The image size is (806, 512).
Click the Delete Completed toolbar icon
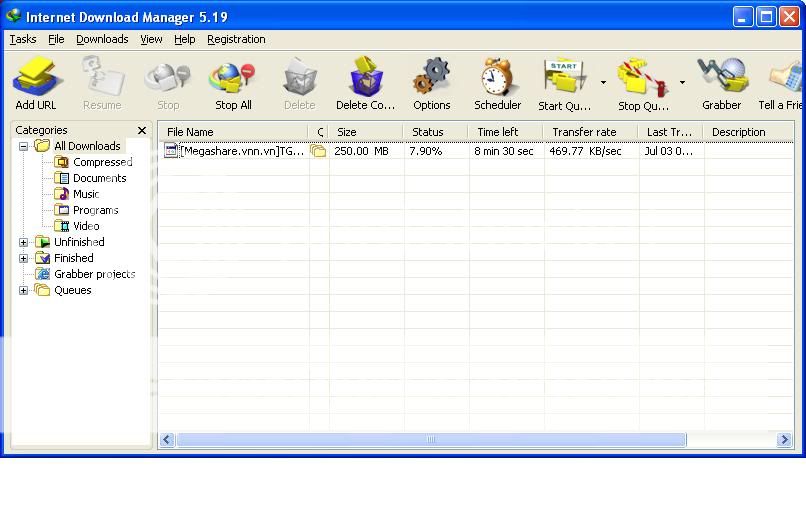366,77
